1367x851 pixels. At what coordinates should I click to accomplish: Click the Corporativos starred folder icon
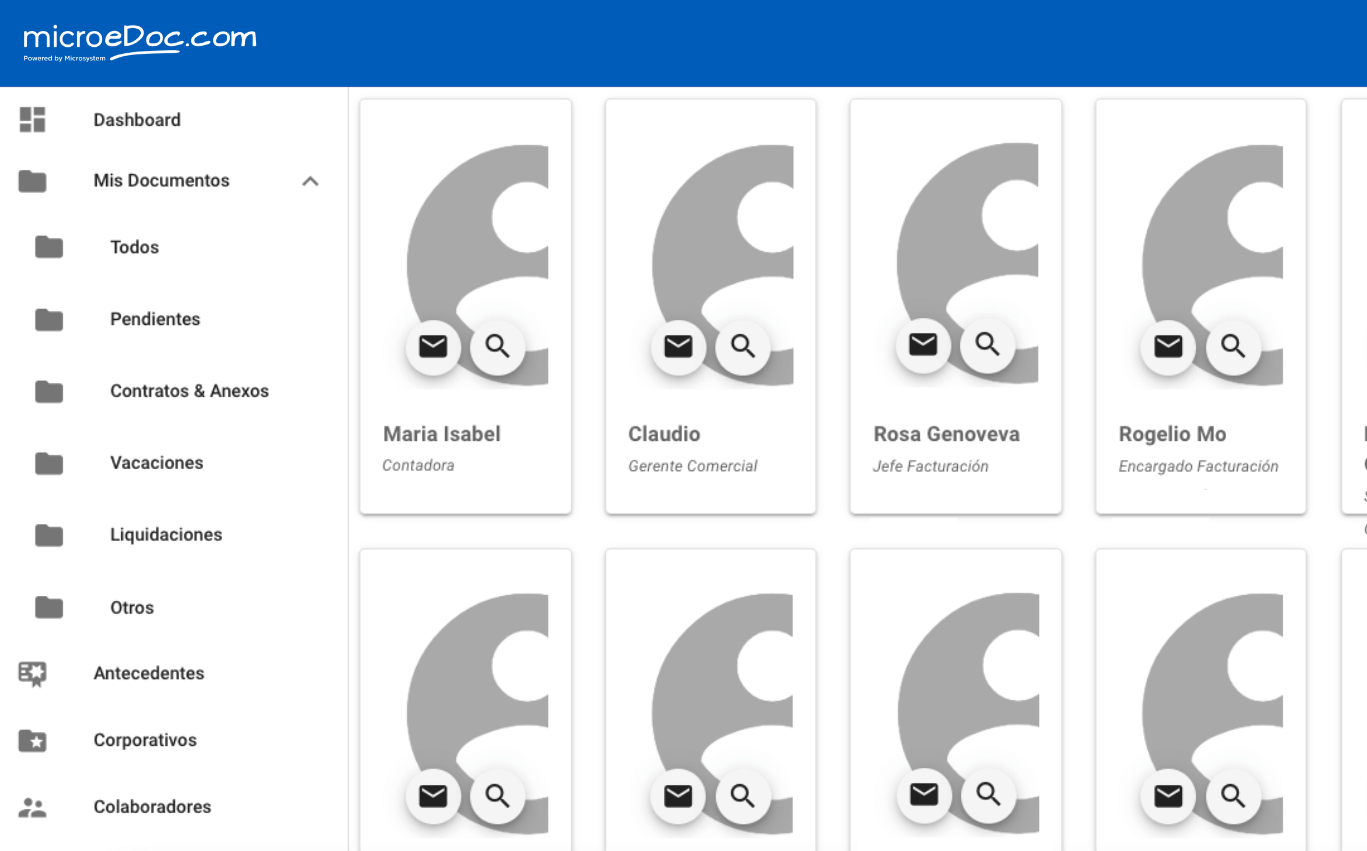pyautogui.click(x=33, y=740)
